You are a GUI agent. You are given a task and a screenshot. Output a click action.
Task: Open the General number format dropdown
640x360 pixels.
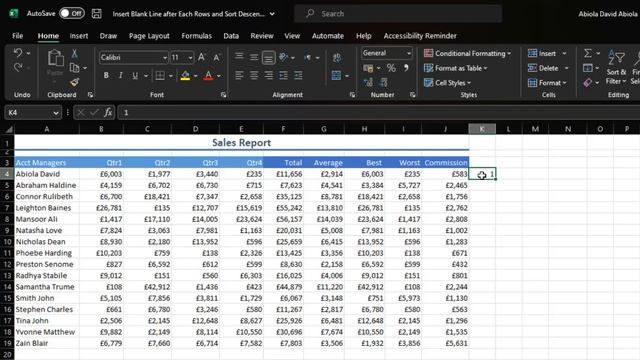pyautogui.click(x=409, y=53)
